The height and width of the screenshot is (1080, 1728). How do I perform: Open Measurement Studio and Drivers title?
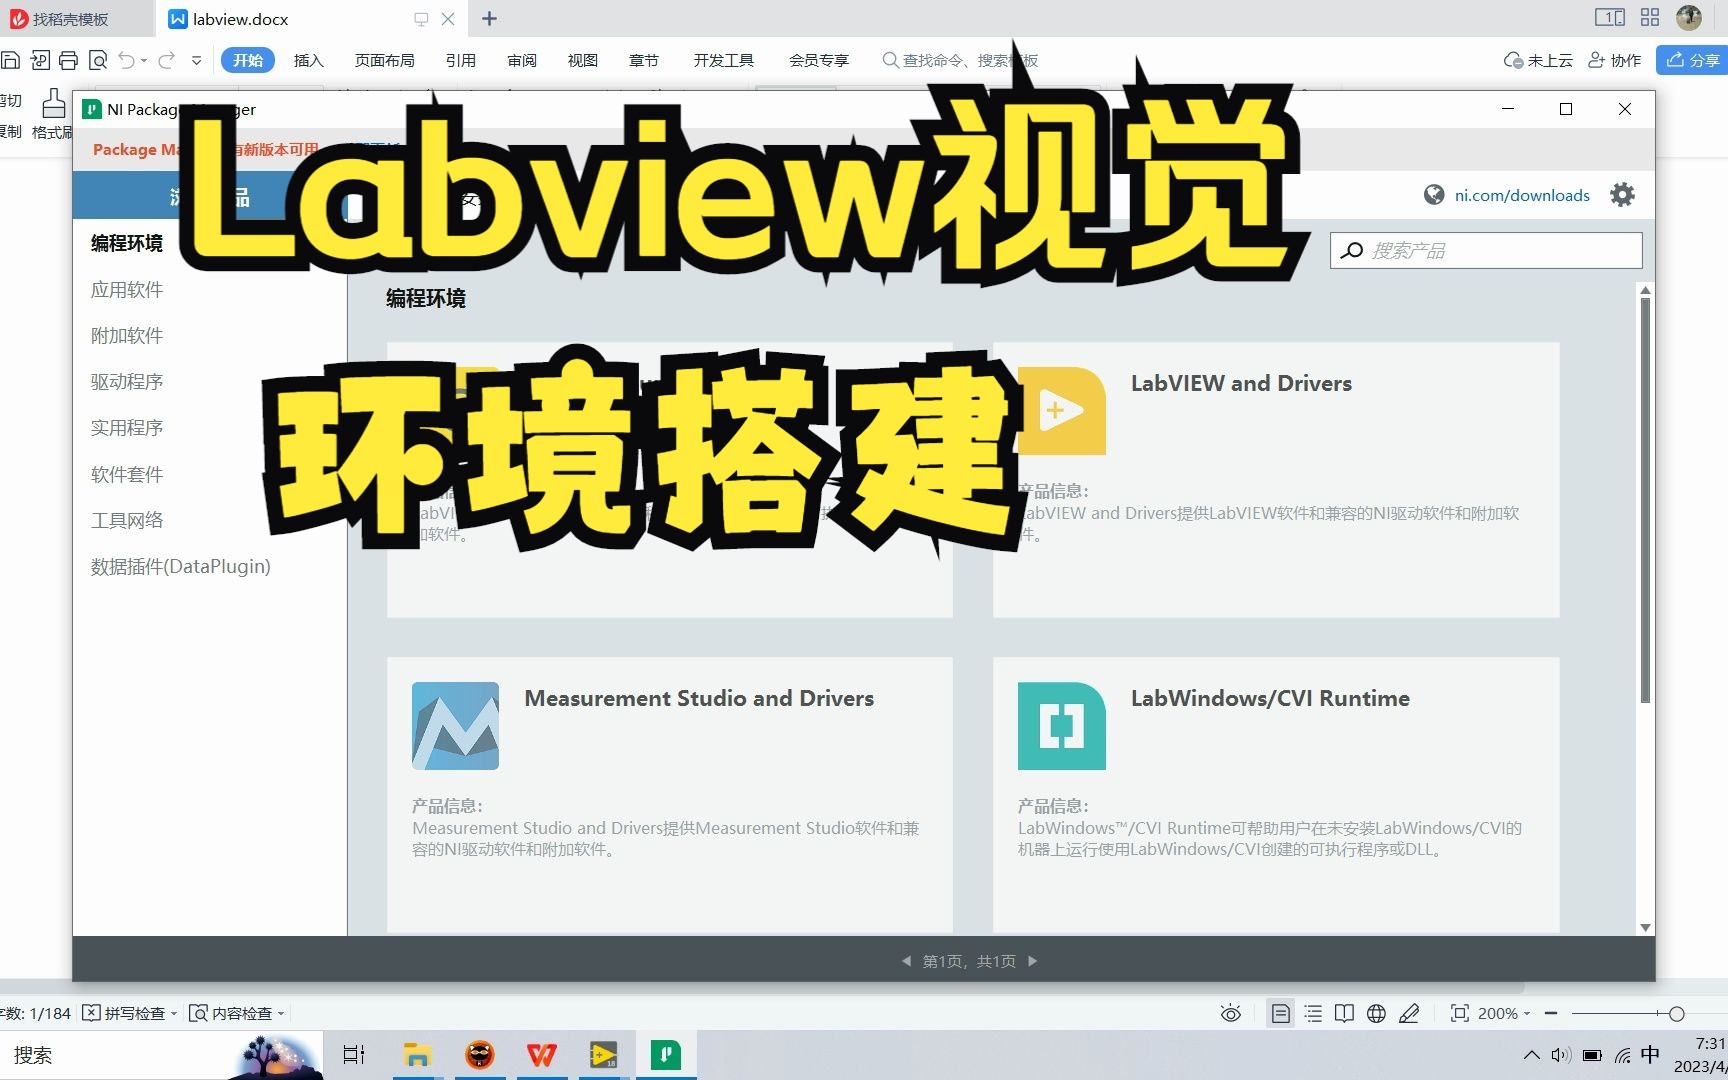pos(699,698)
